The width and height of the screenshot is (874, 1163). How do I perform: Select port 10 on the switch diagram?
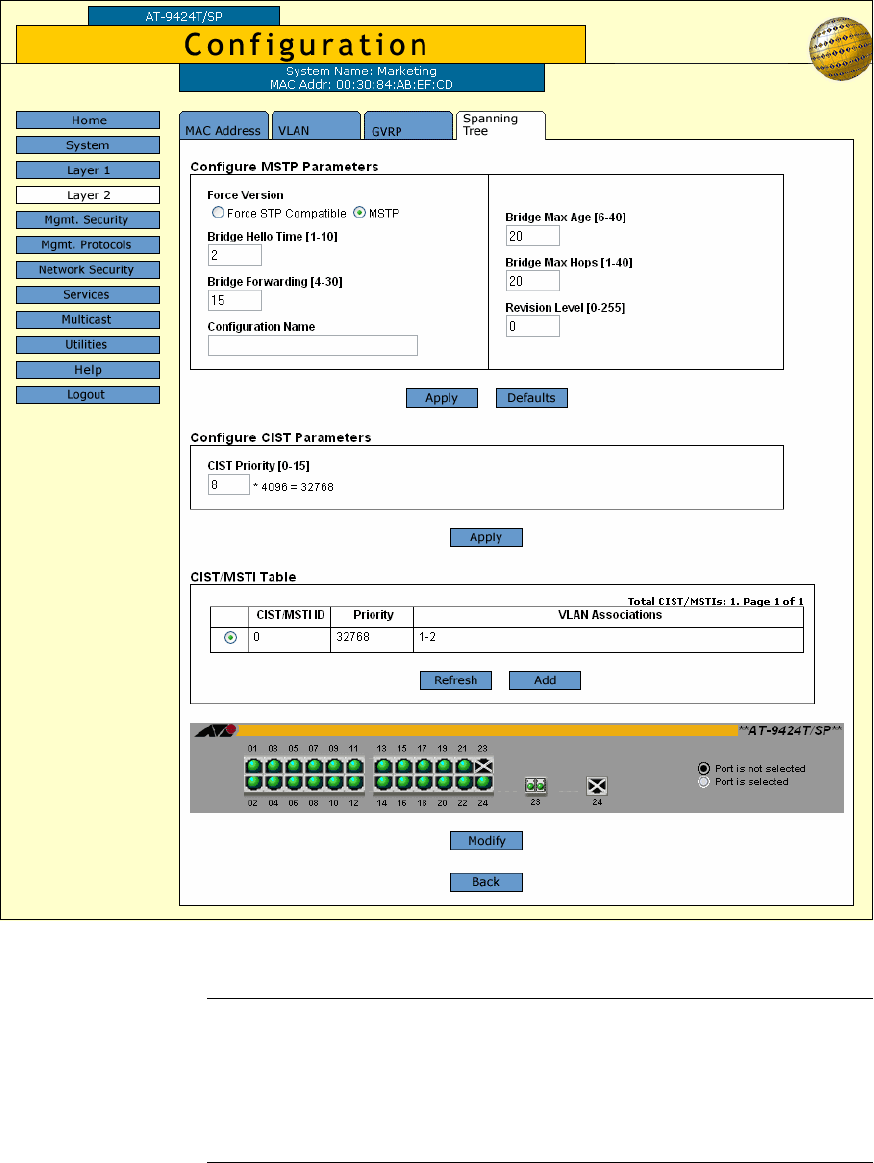pyautogui.click(x=334, y=783)
